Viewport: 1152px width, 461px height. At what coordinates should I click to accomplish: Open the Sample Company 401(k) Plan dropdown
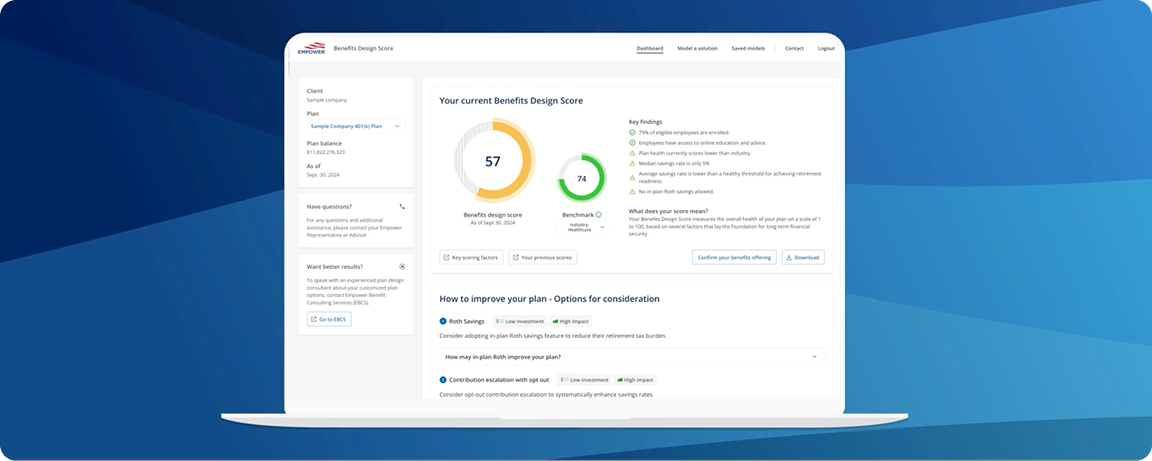coord(356,127)
